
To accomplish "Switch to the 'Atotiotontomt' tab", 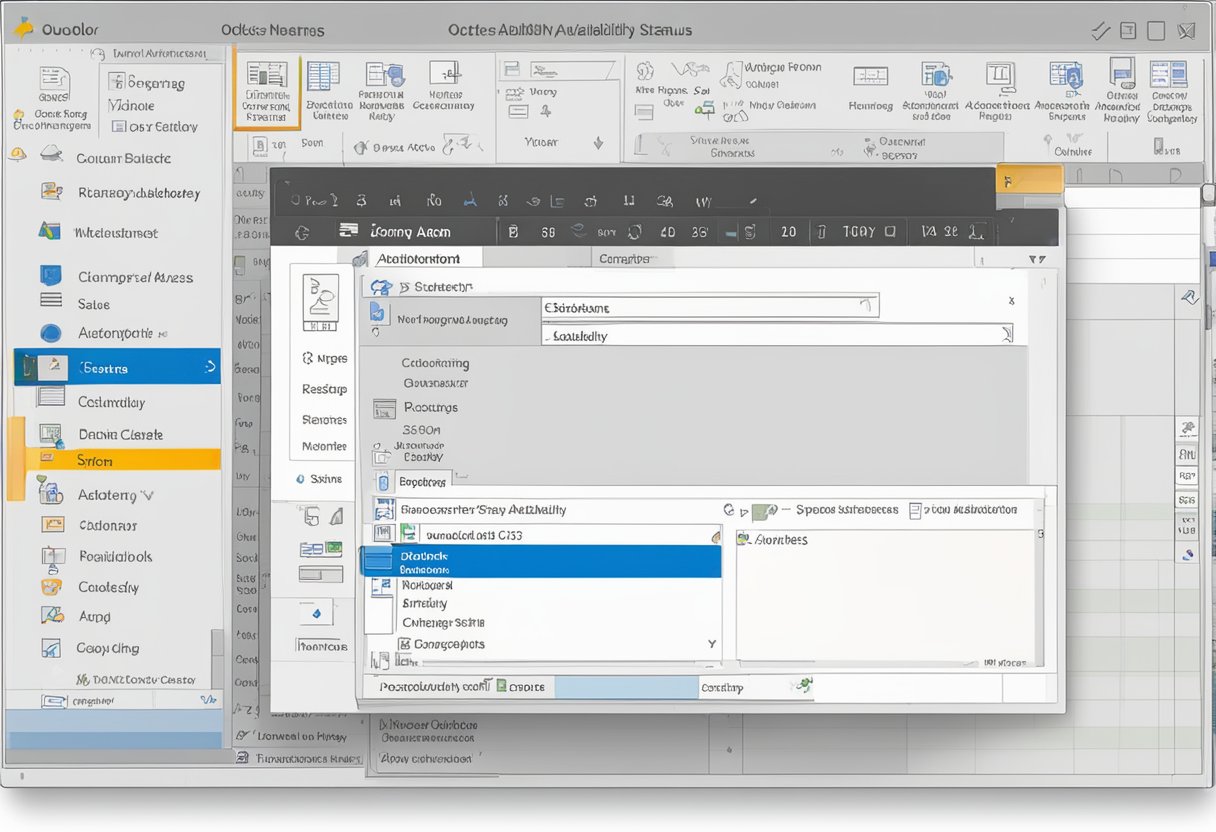I will [420, 258].
